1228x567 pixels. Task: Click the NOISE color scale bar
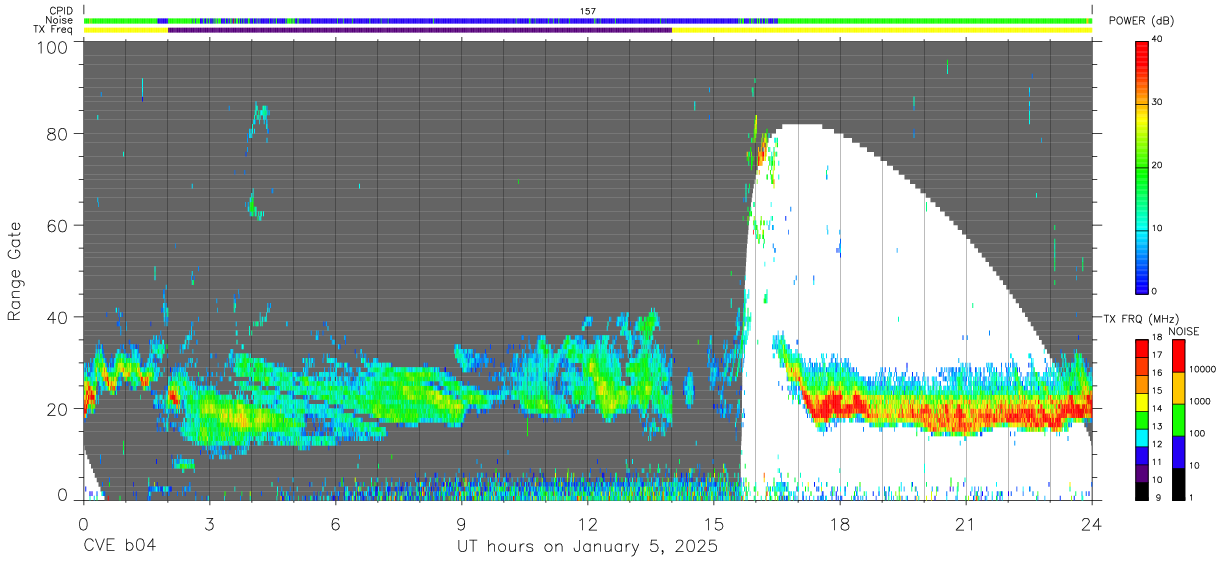point(1180,419)
